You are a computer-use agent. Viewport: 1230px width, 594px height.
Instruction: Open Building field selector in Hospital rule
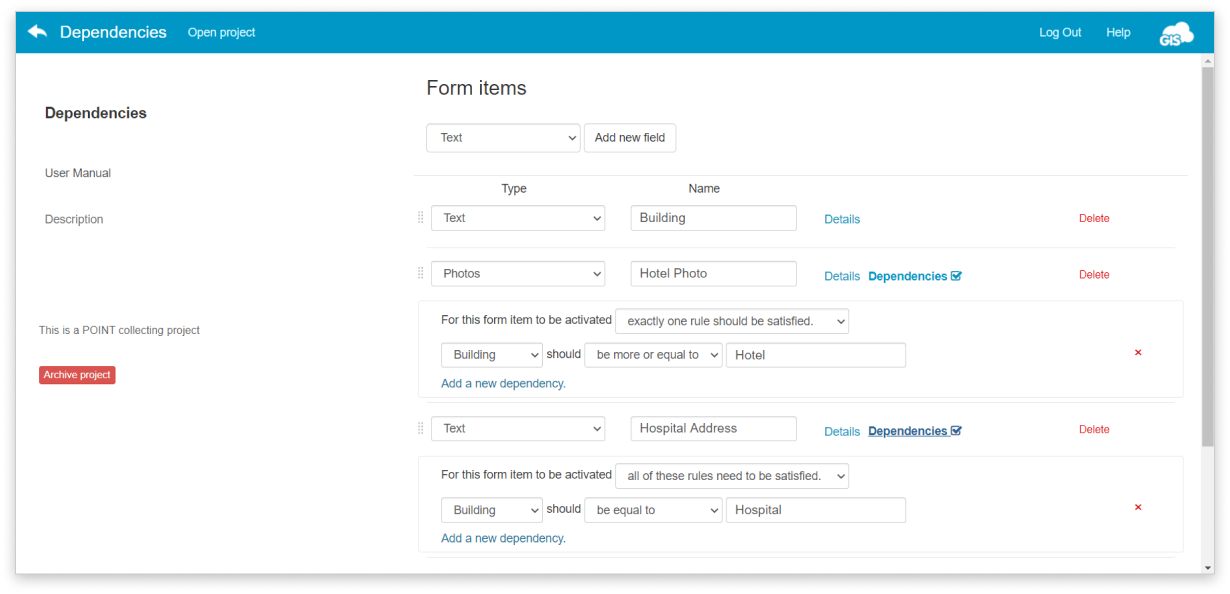(492, 510)
